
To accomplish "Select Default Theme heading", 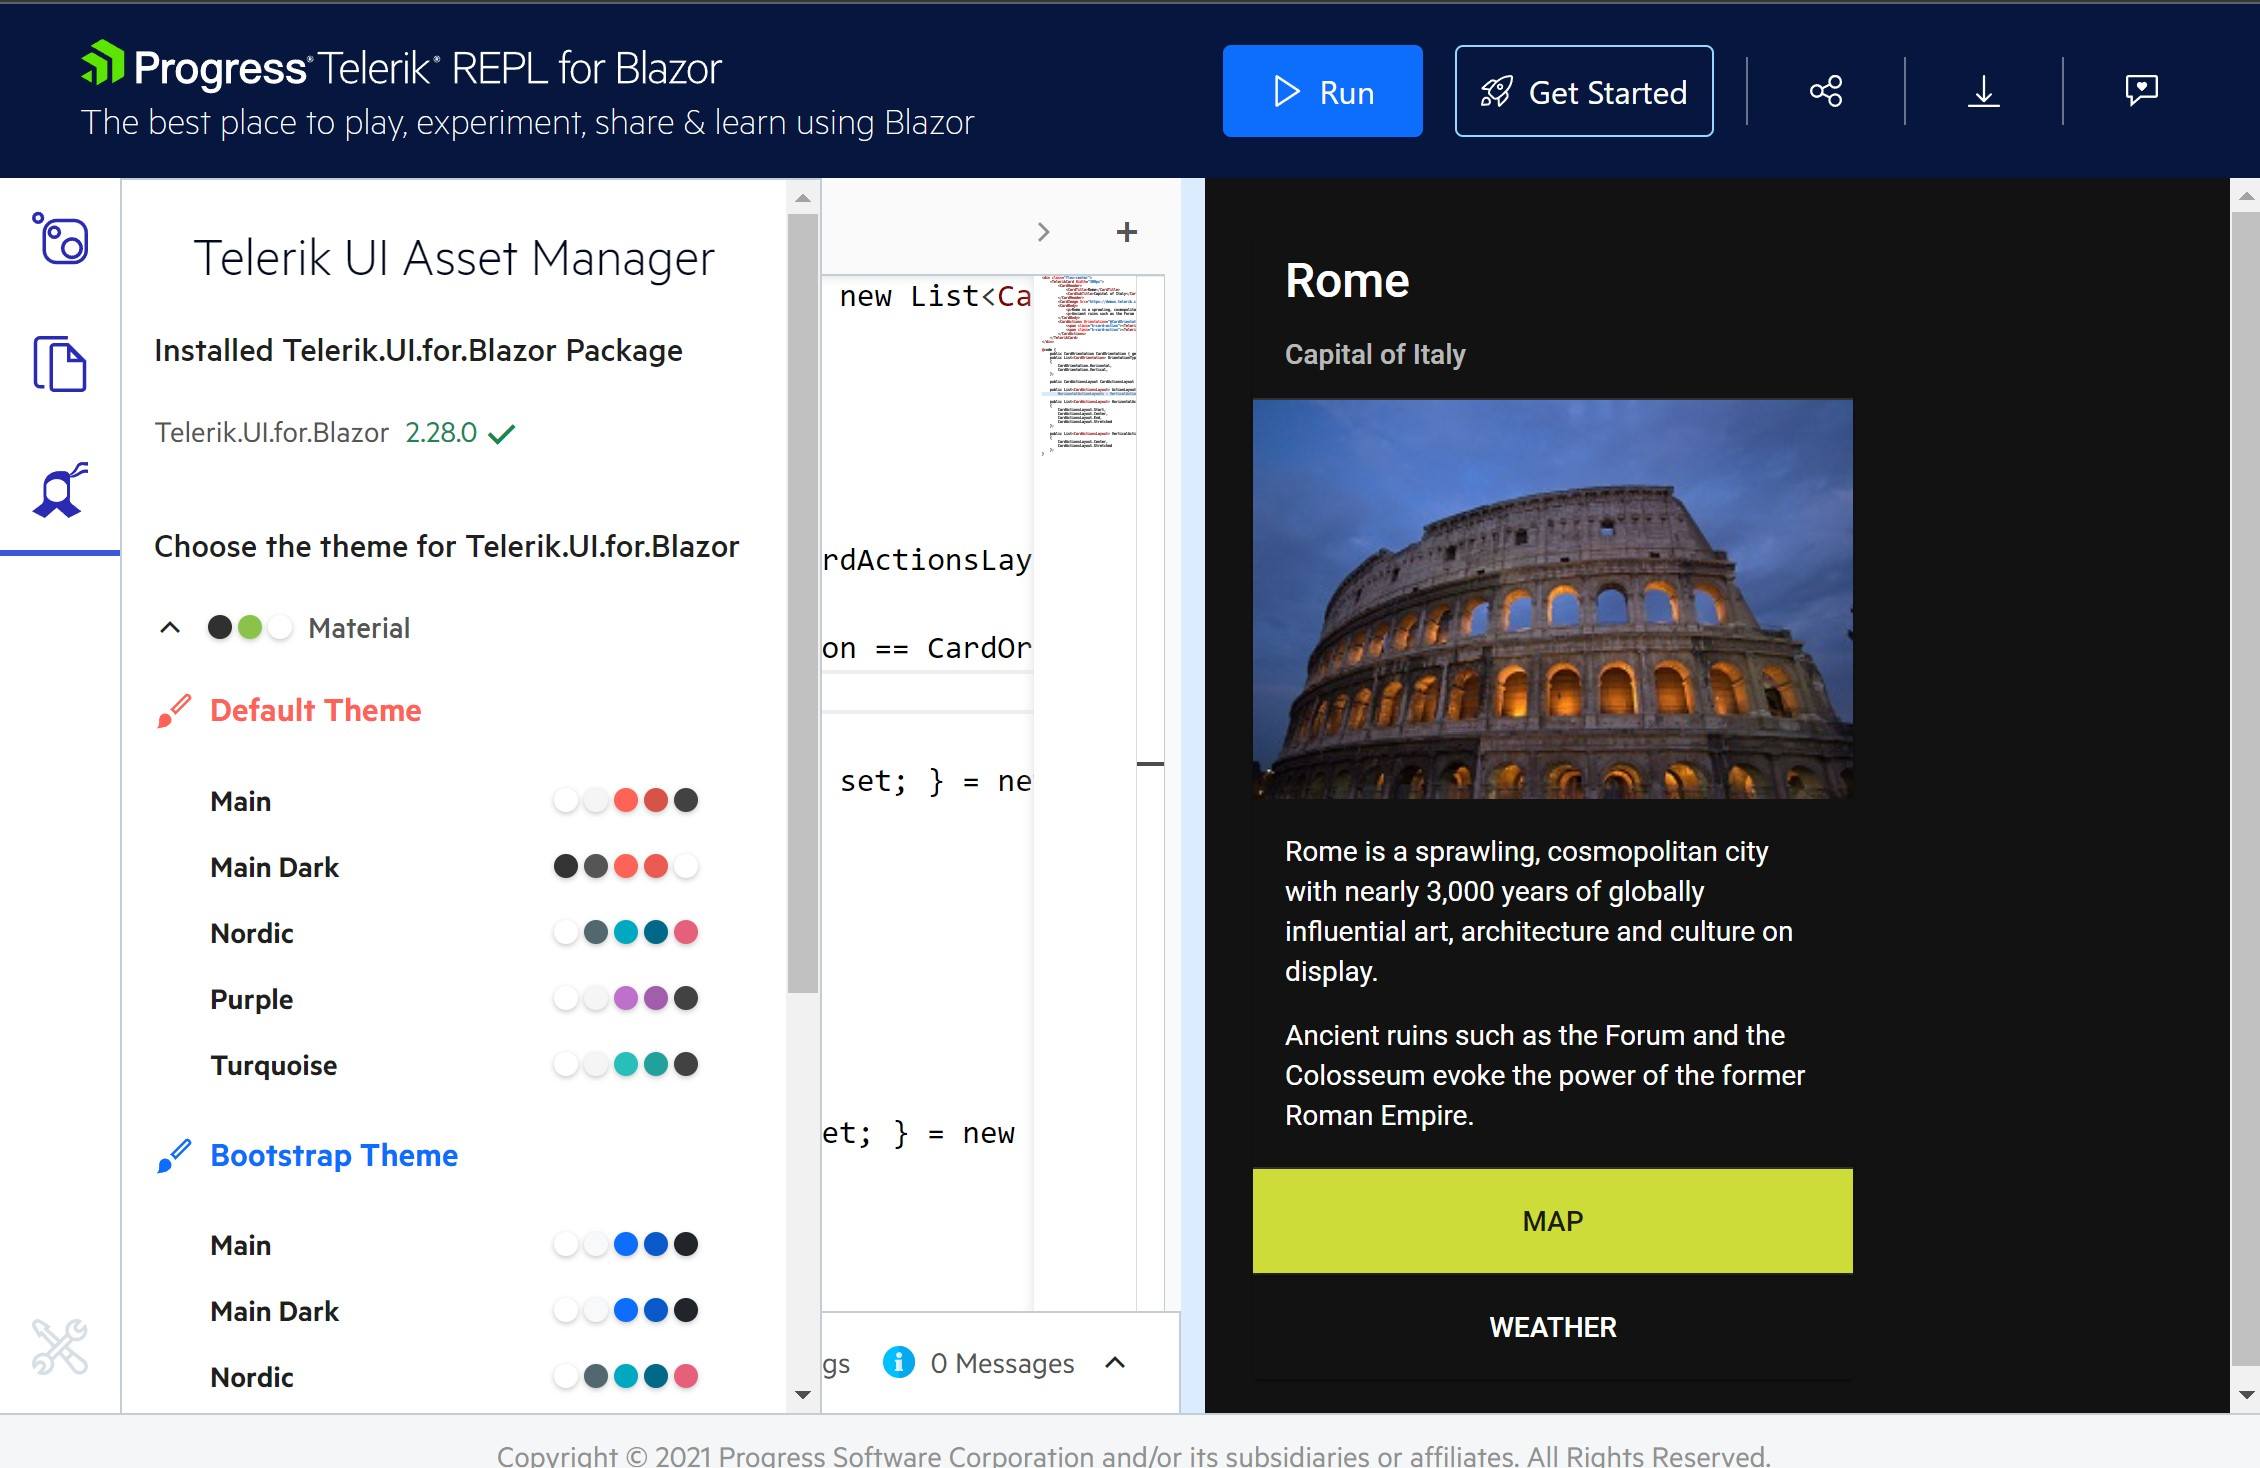I will [x=316, y=711].
